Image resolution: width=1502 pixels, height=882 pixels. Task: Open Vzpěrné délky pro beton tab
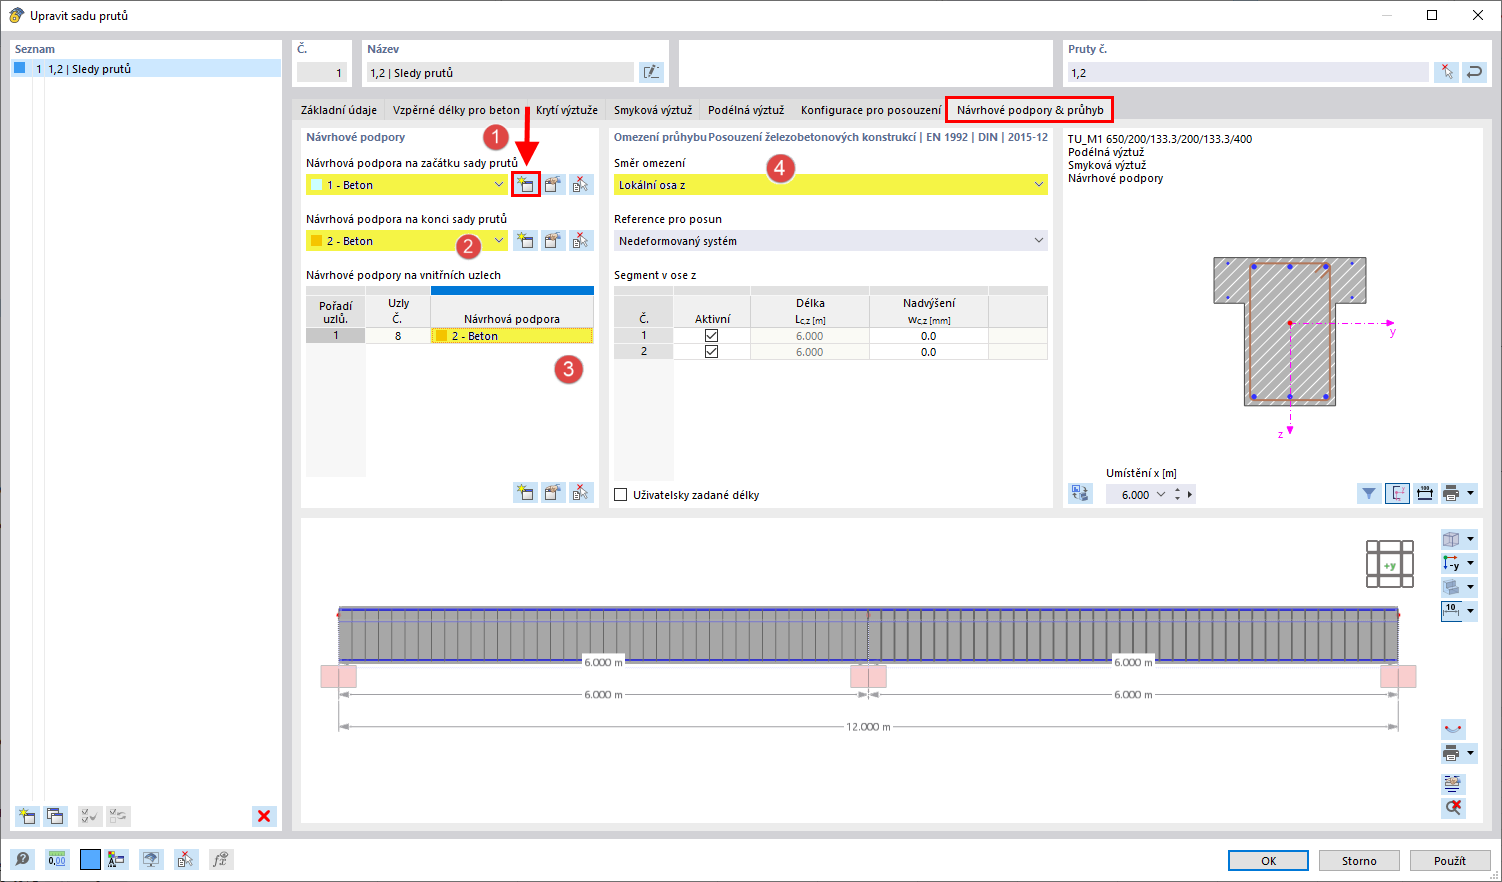(456, 110)
